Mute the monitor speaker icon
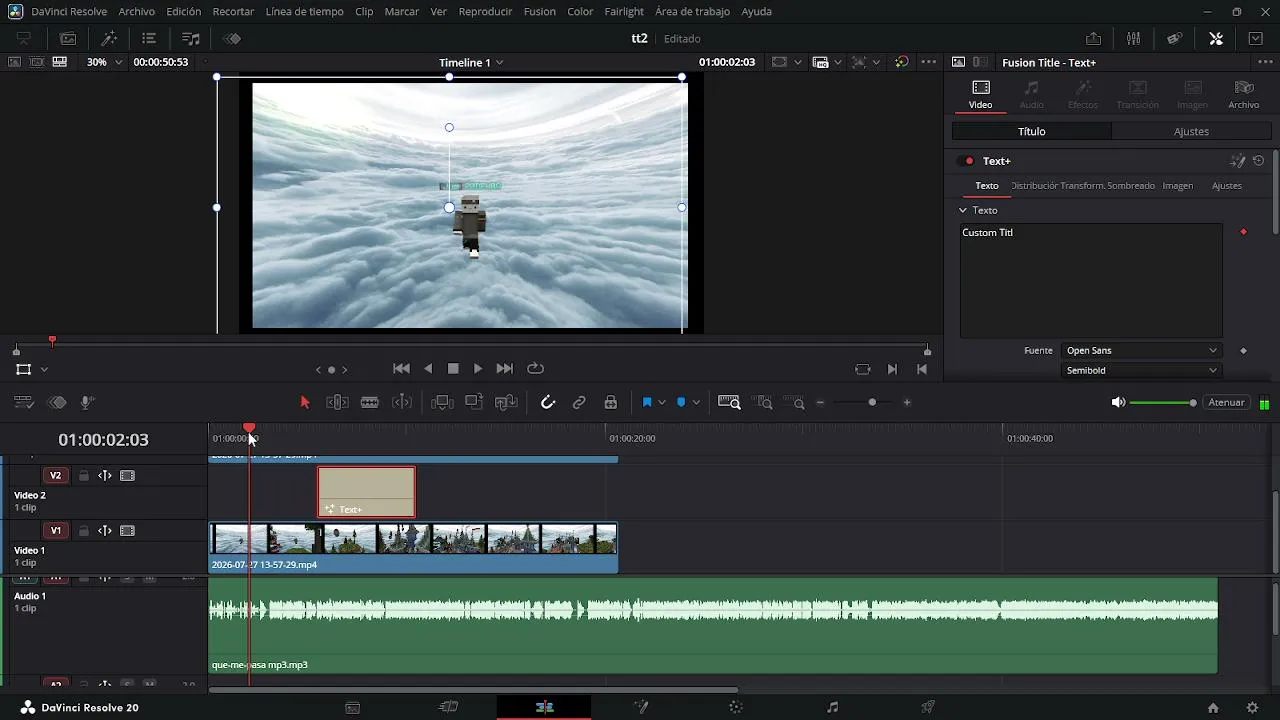Viewport: 1280px width, 720px height. pyautogui.click(x=1118, y=402)
